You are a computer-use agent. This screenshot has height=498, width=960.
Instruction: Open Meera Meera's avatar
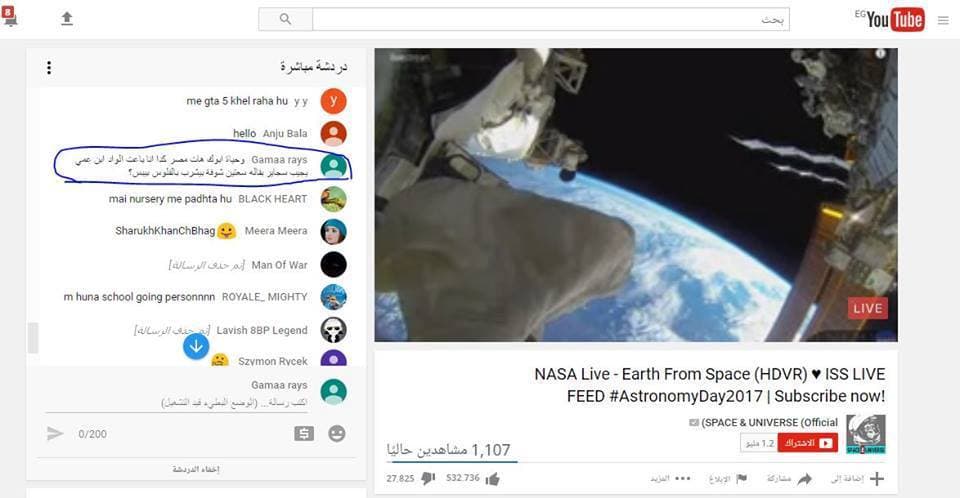334,232
